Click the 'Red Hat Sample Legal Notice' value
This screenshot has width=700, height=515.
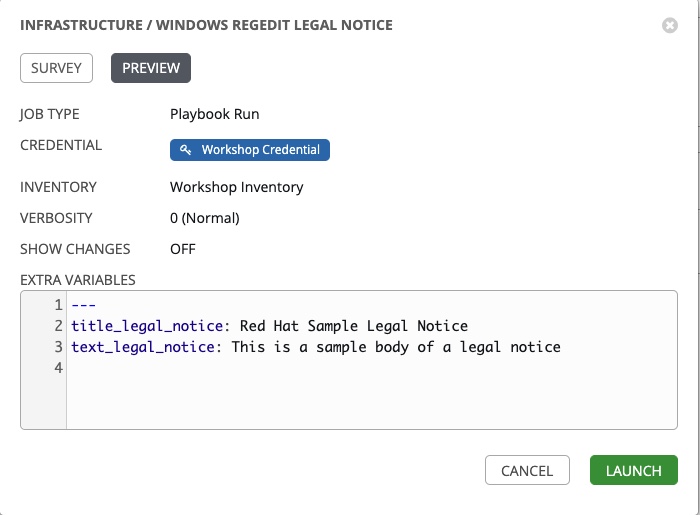(x=354, y=326)
